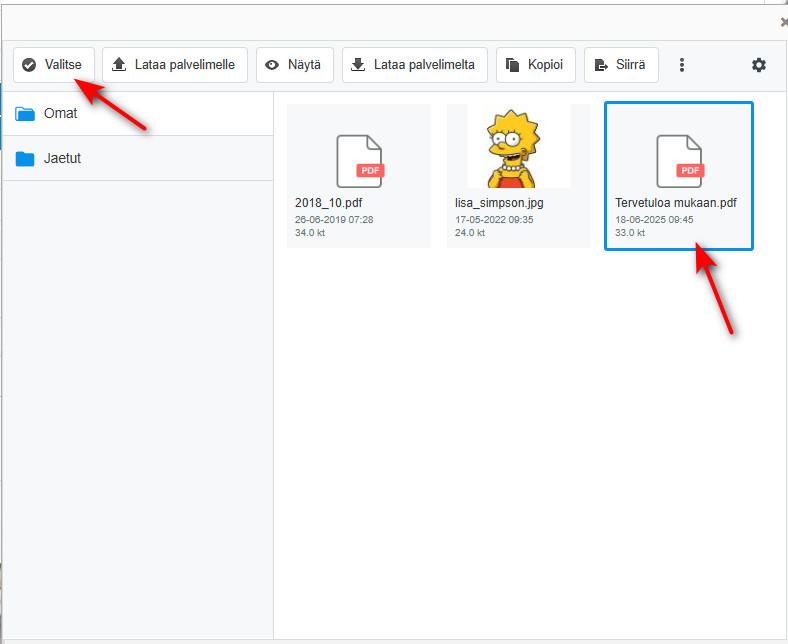Click Lataa palvelimelta download button
788x644 pixels.
click(x=415, y=65)
